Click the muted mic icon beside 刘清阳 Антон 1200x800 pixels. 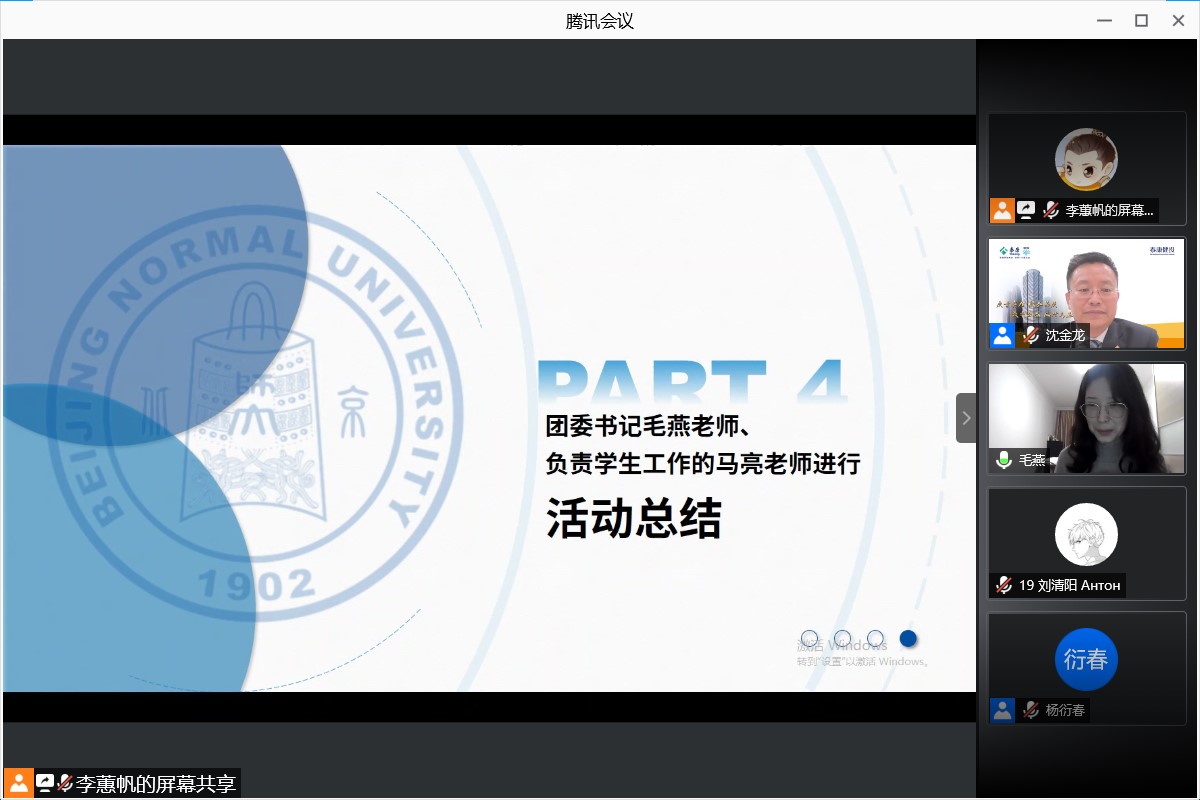pos(1003,585)
